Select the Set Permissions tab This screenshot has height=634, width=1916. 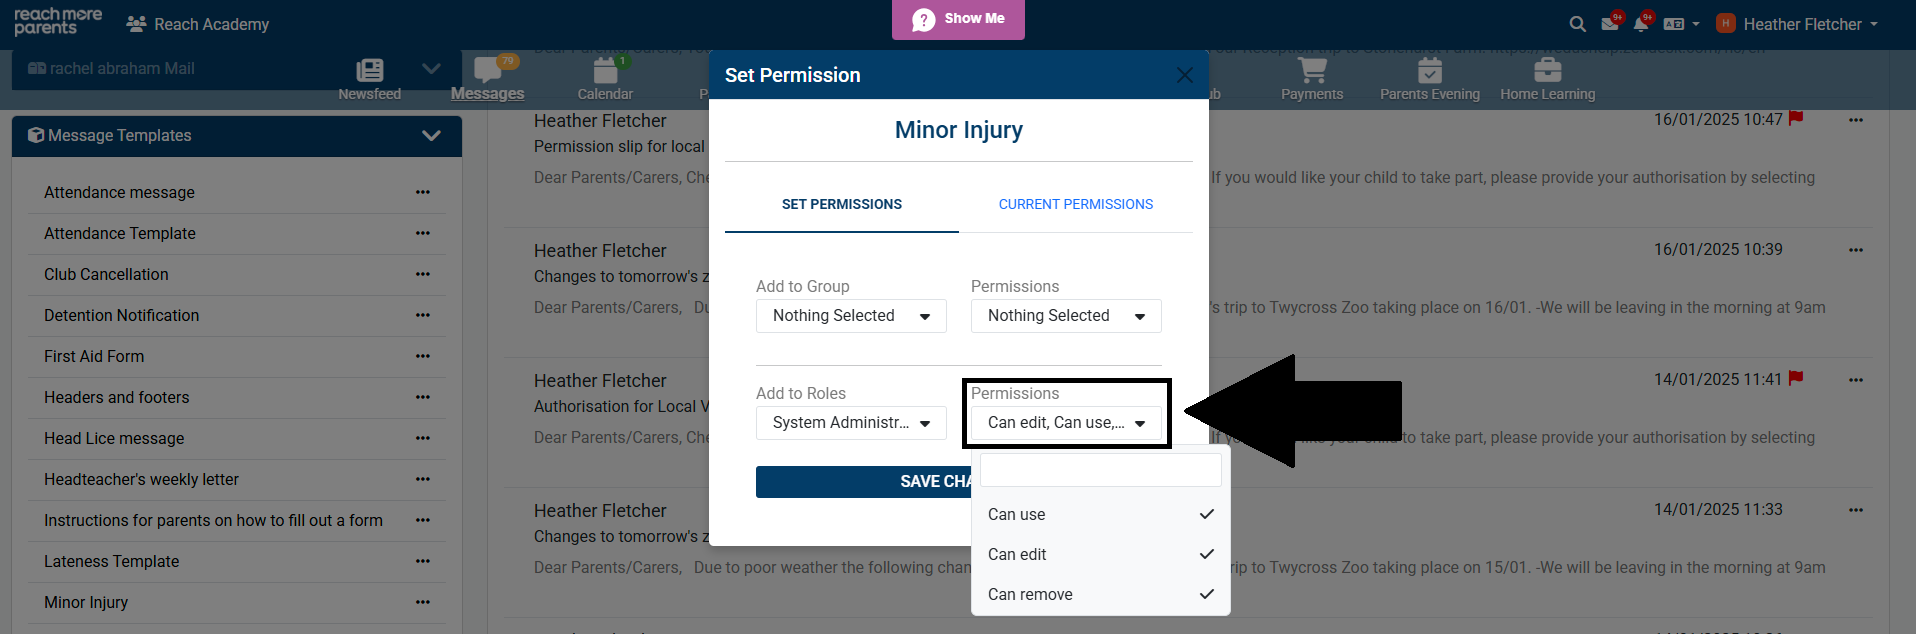(842, 204)
